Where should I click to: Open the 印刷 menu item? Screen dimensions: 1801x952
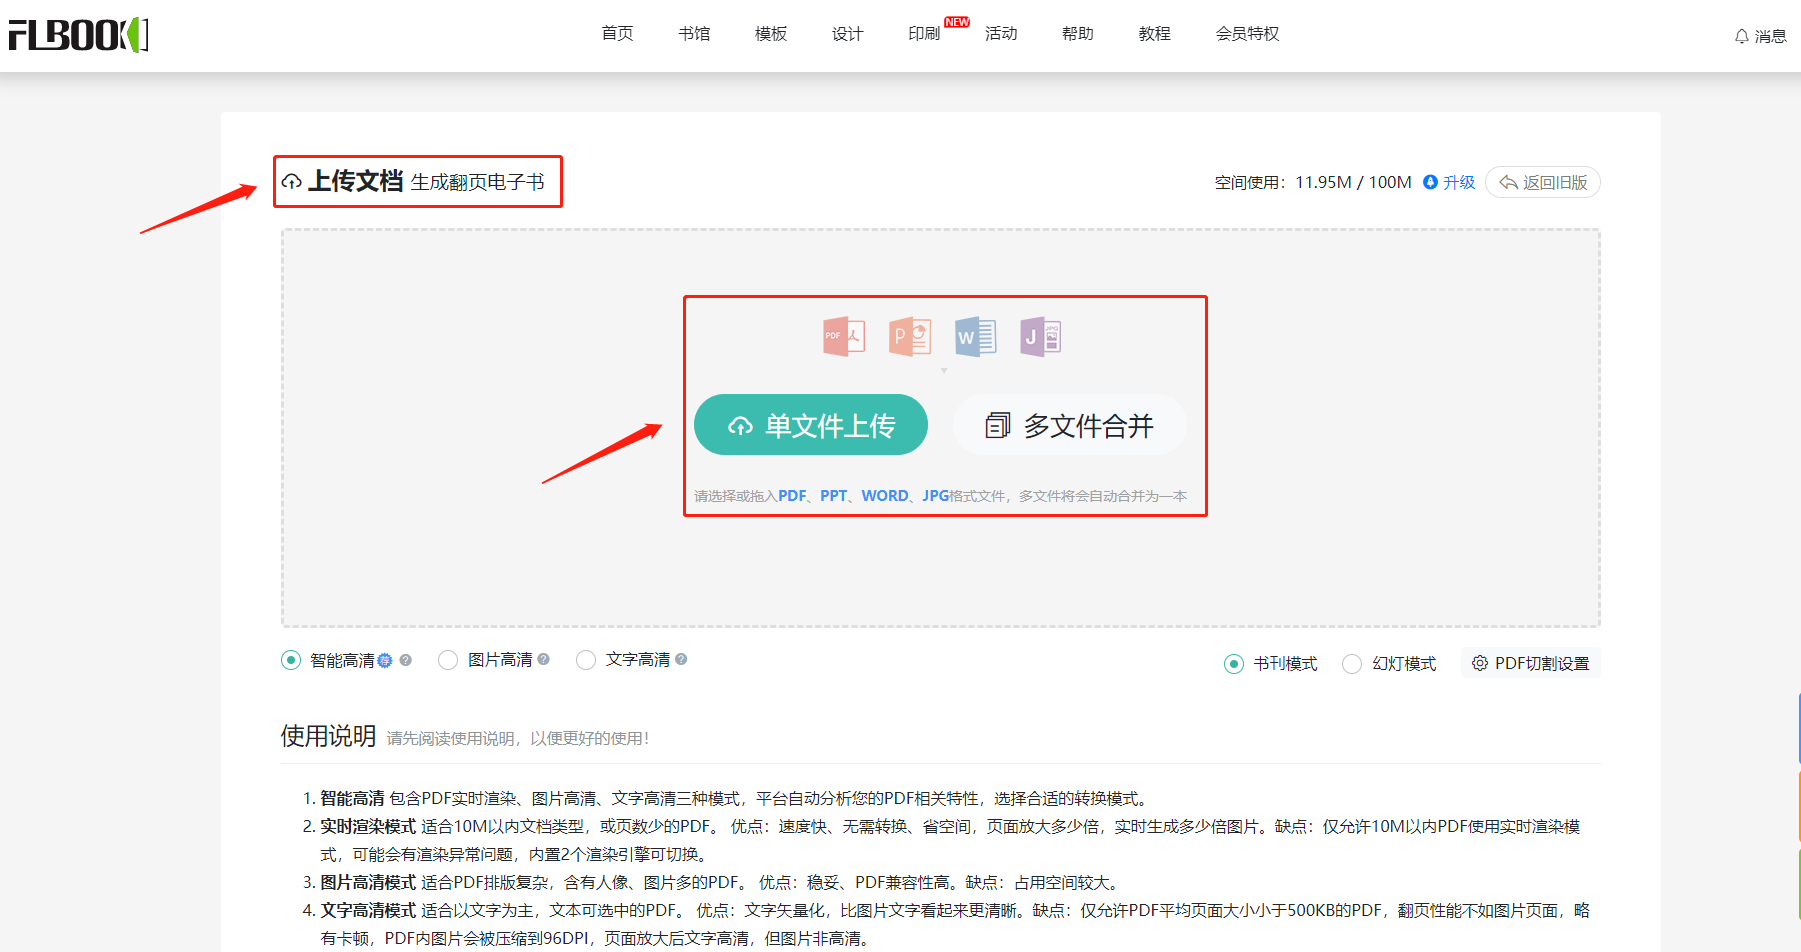point(924,34)
